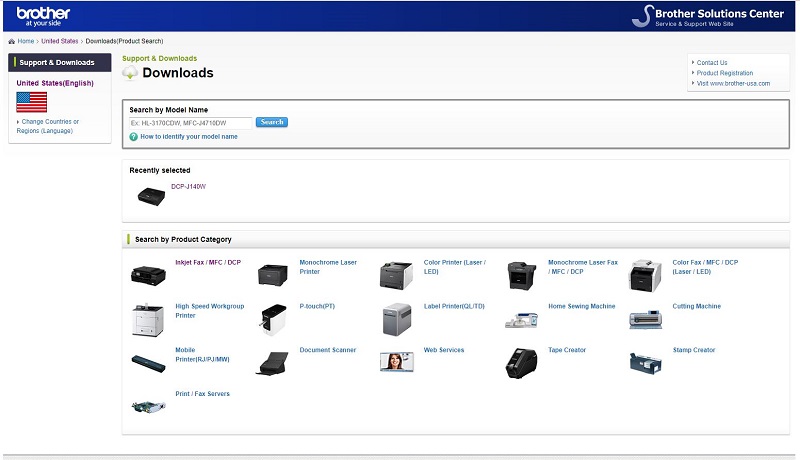The height and width of the screenshot is (460, 800).
Task: Click the Tape Creator image
Action: pos(521,363)
